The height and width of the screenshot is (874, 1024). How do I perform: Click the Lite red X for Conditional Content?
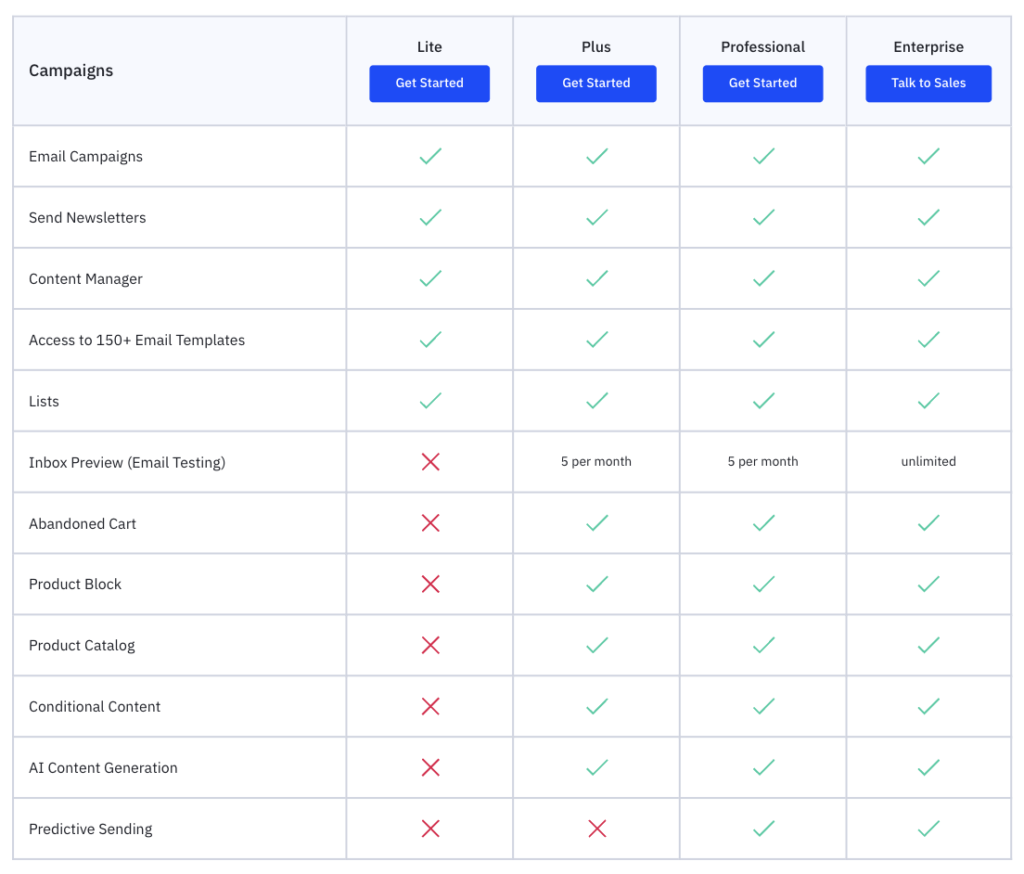(x=430, y=706)
